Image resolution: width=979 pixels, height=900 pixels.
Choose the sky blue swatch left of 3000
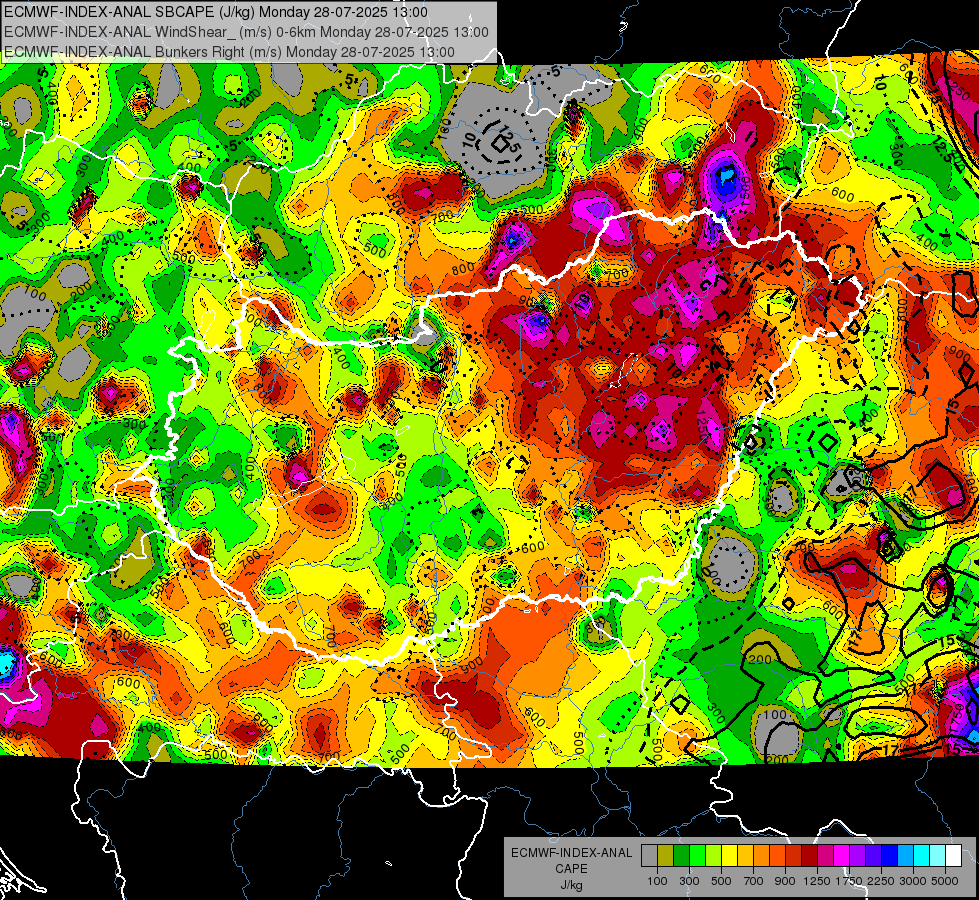905,856
